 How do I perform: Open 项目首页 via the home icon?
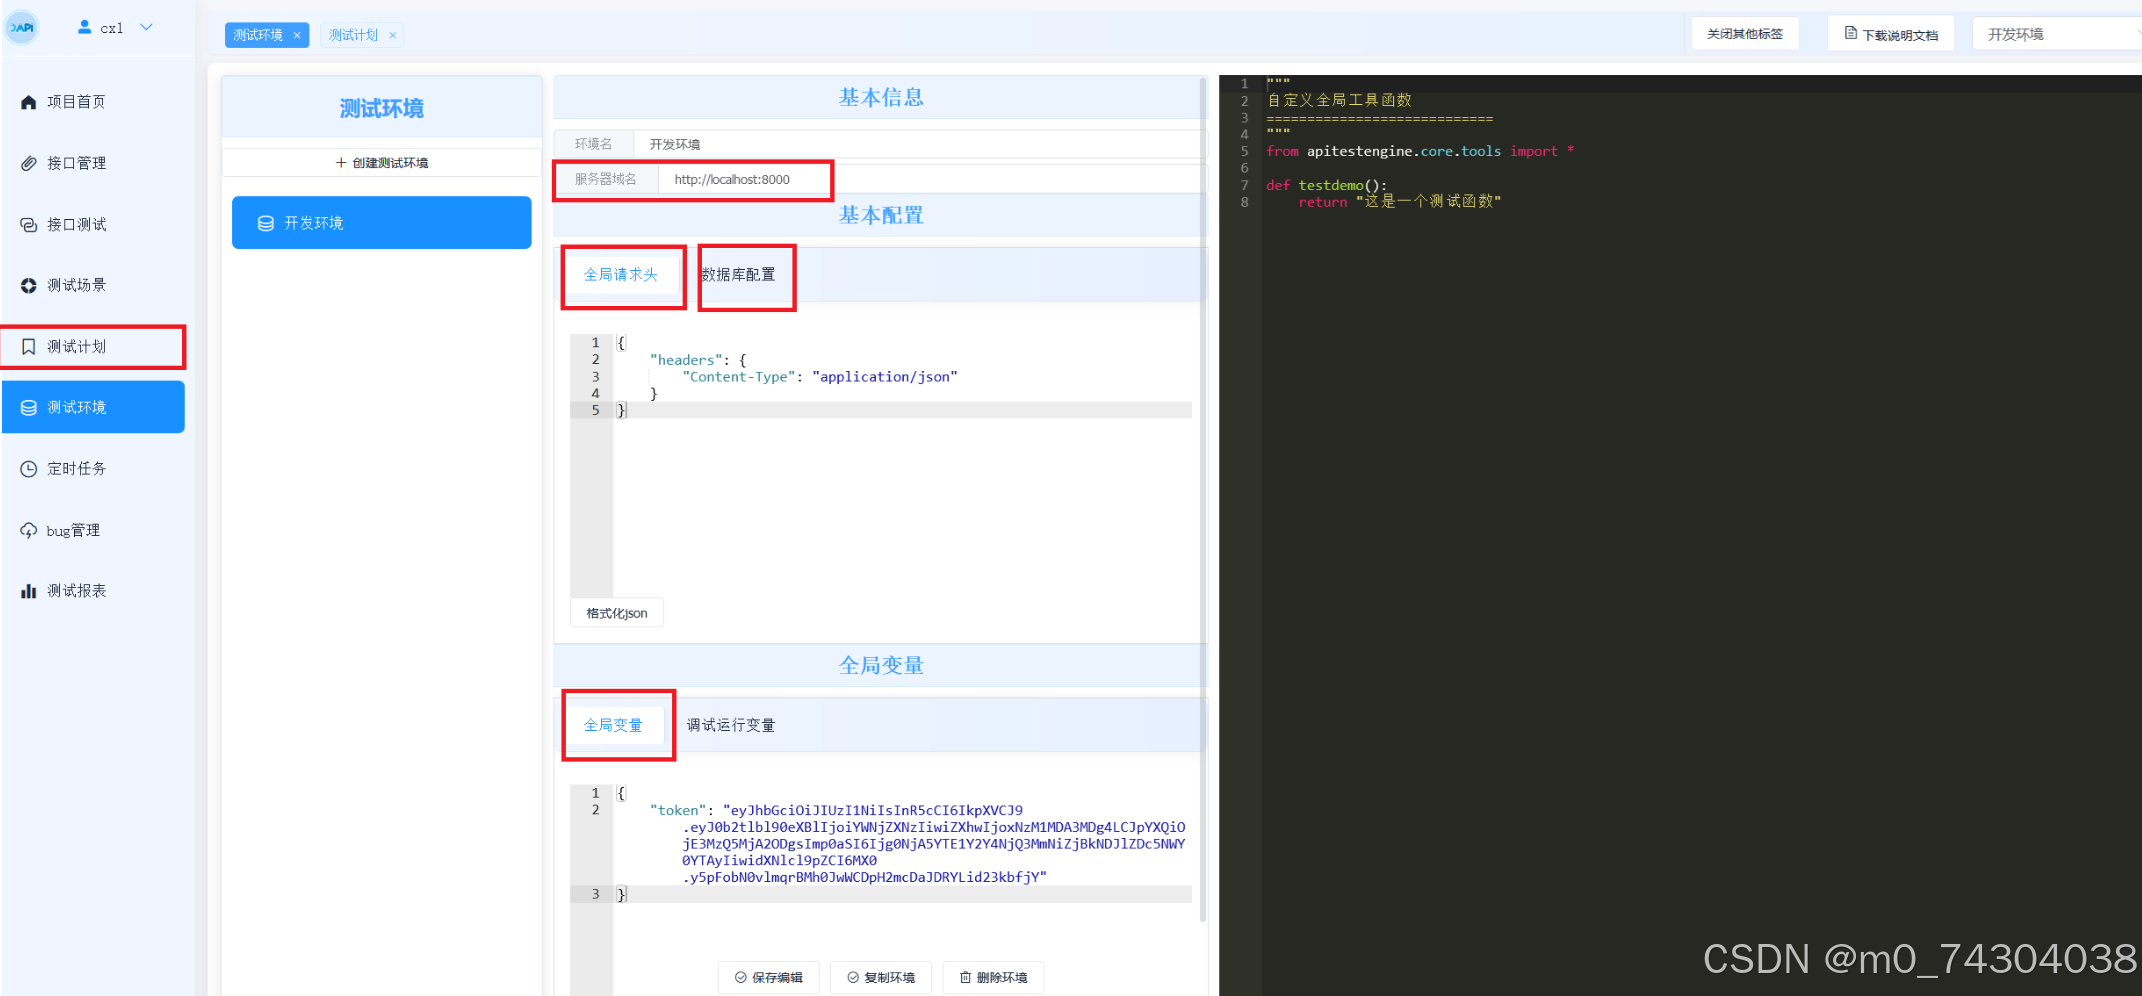click(72, 101)
